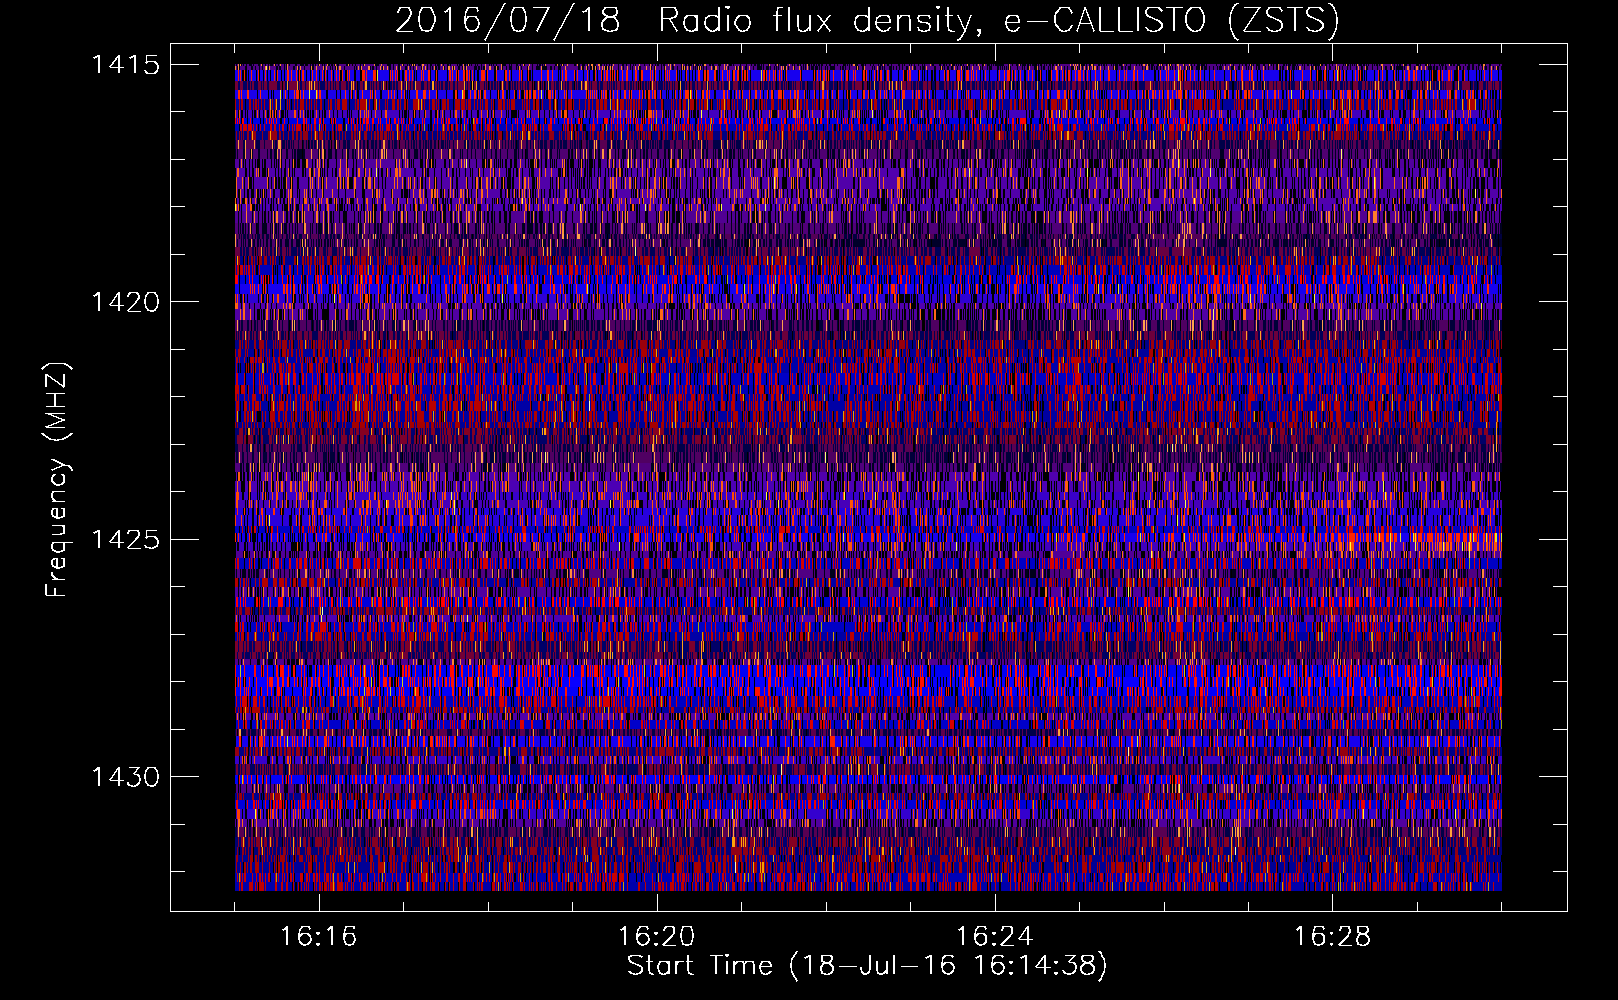This screenshot has width=1618, height=1000.
Task: Click the "Frequency (MHZ)" axis label
Action: click(57, 480)
